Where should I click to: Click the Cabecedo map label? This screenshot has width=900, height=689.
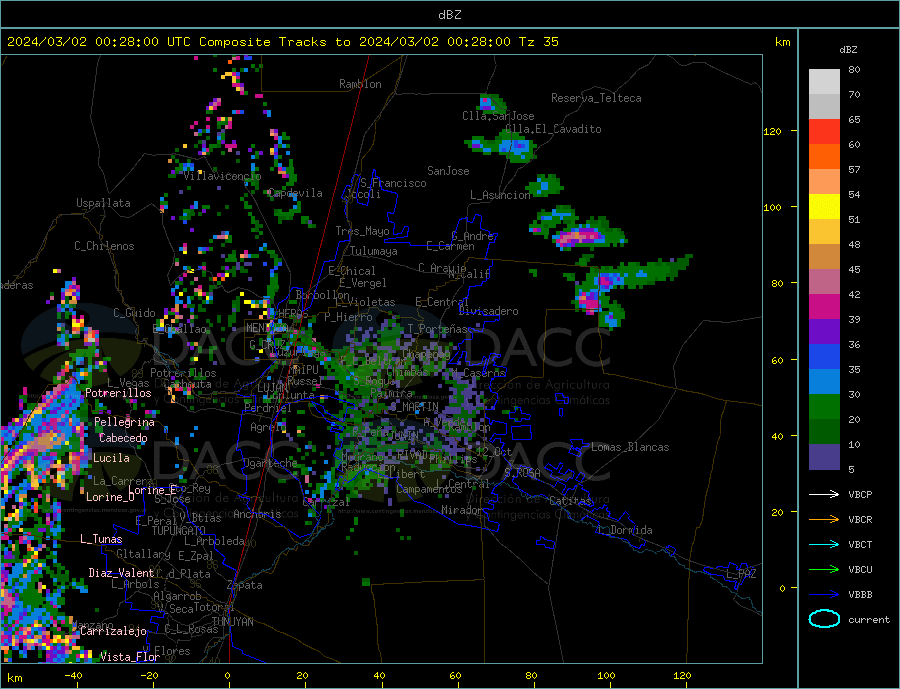tap(123, 438)
